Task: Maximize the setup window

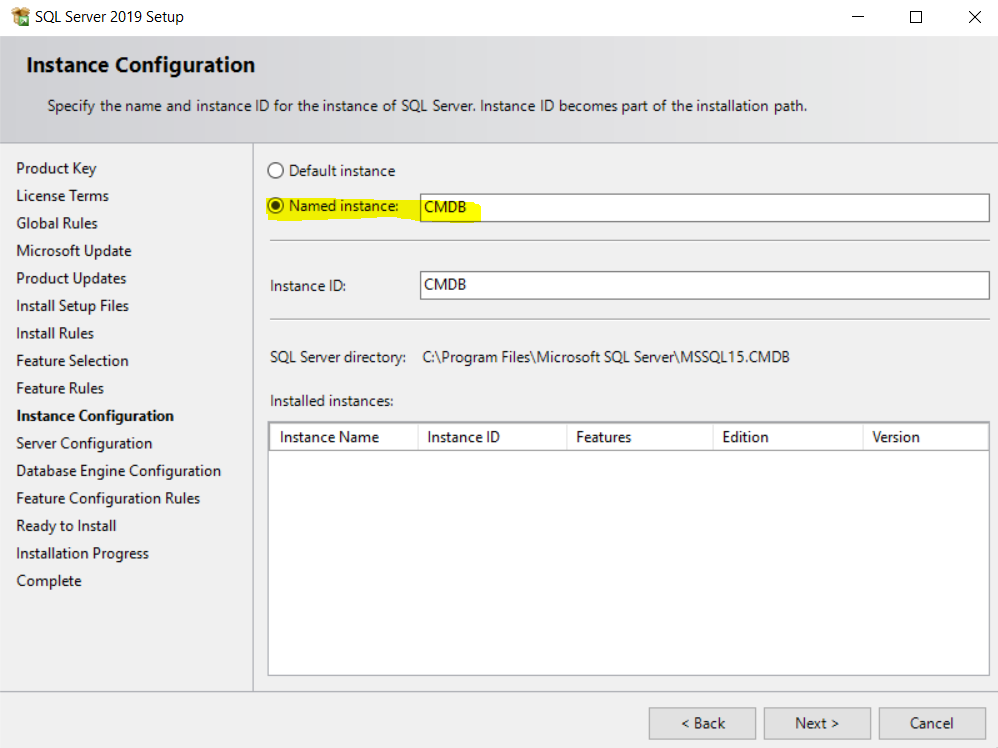Action: coord(916,17)
